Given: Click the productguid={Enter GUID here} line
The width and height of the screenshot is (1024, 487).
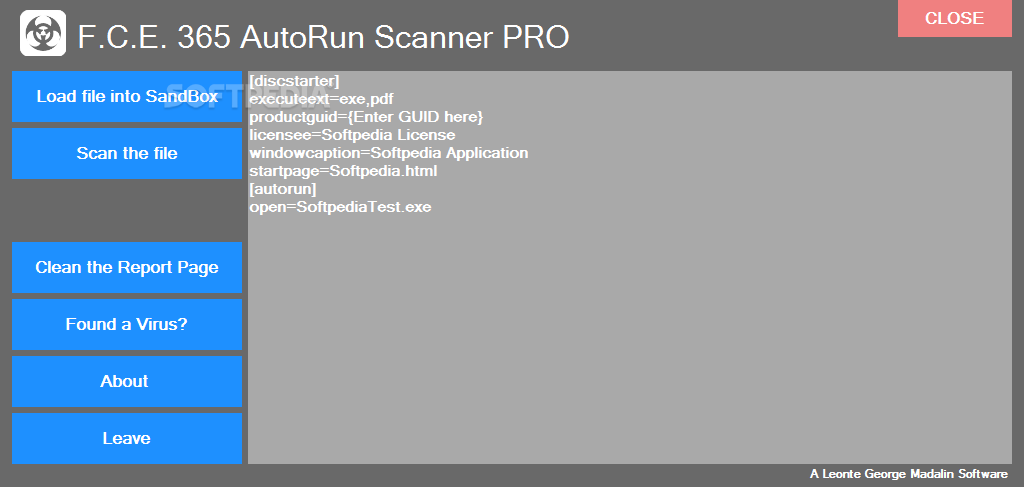Looking at the screenshot, I should pos(366,118).
